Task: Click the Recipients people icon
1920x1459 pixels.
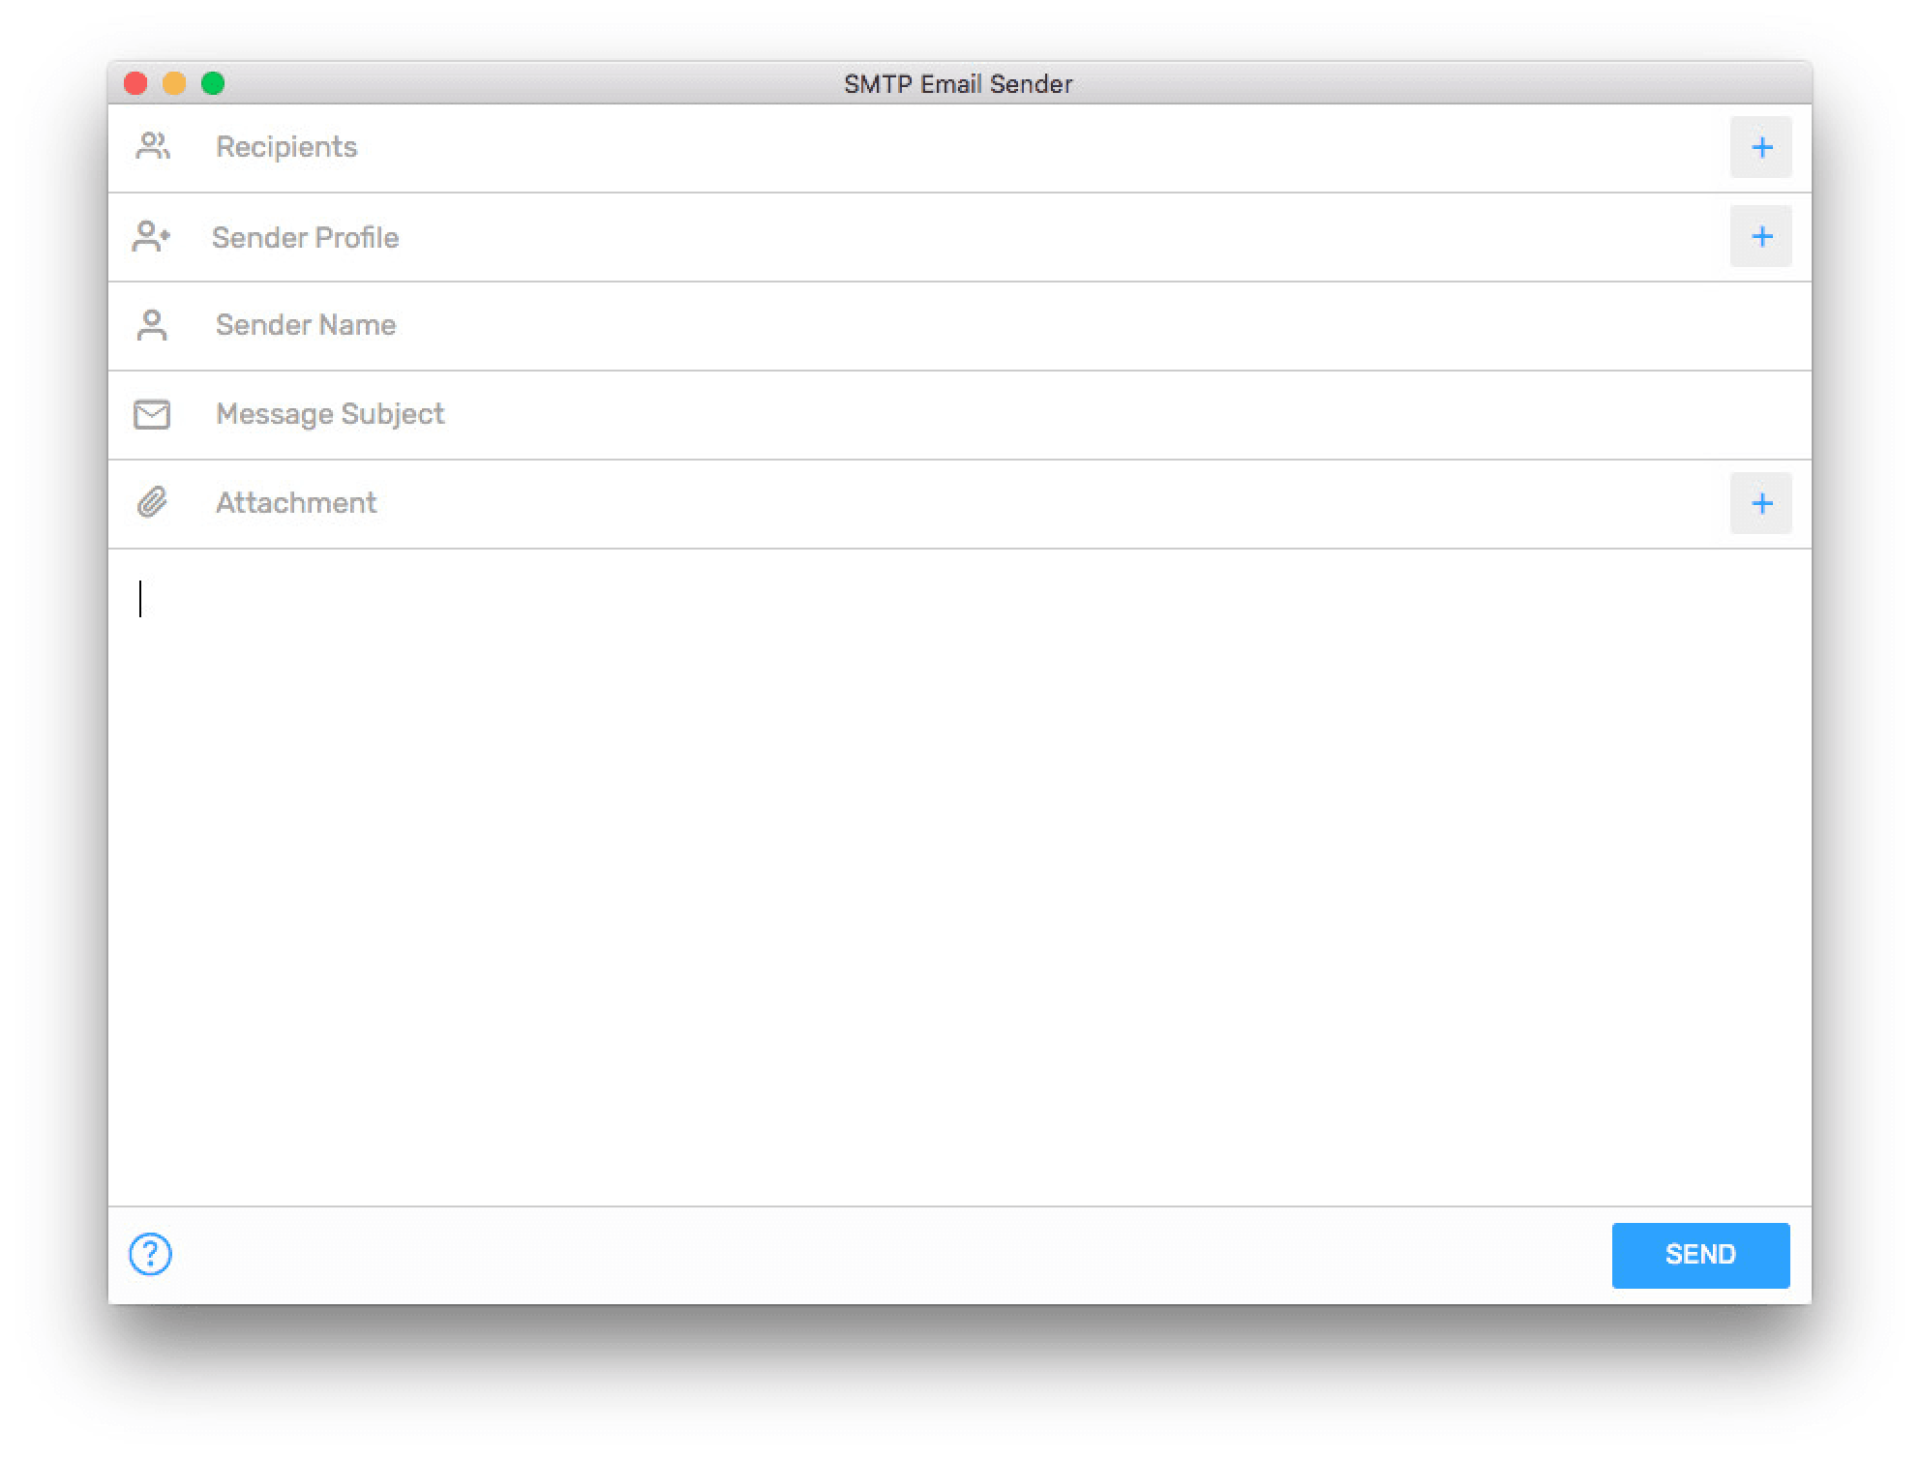Action: (x=152, y=147)
